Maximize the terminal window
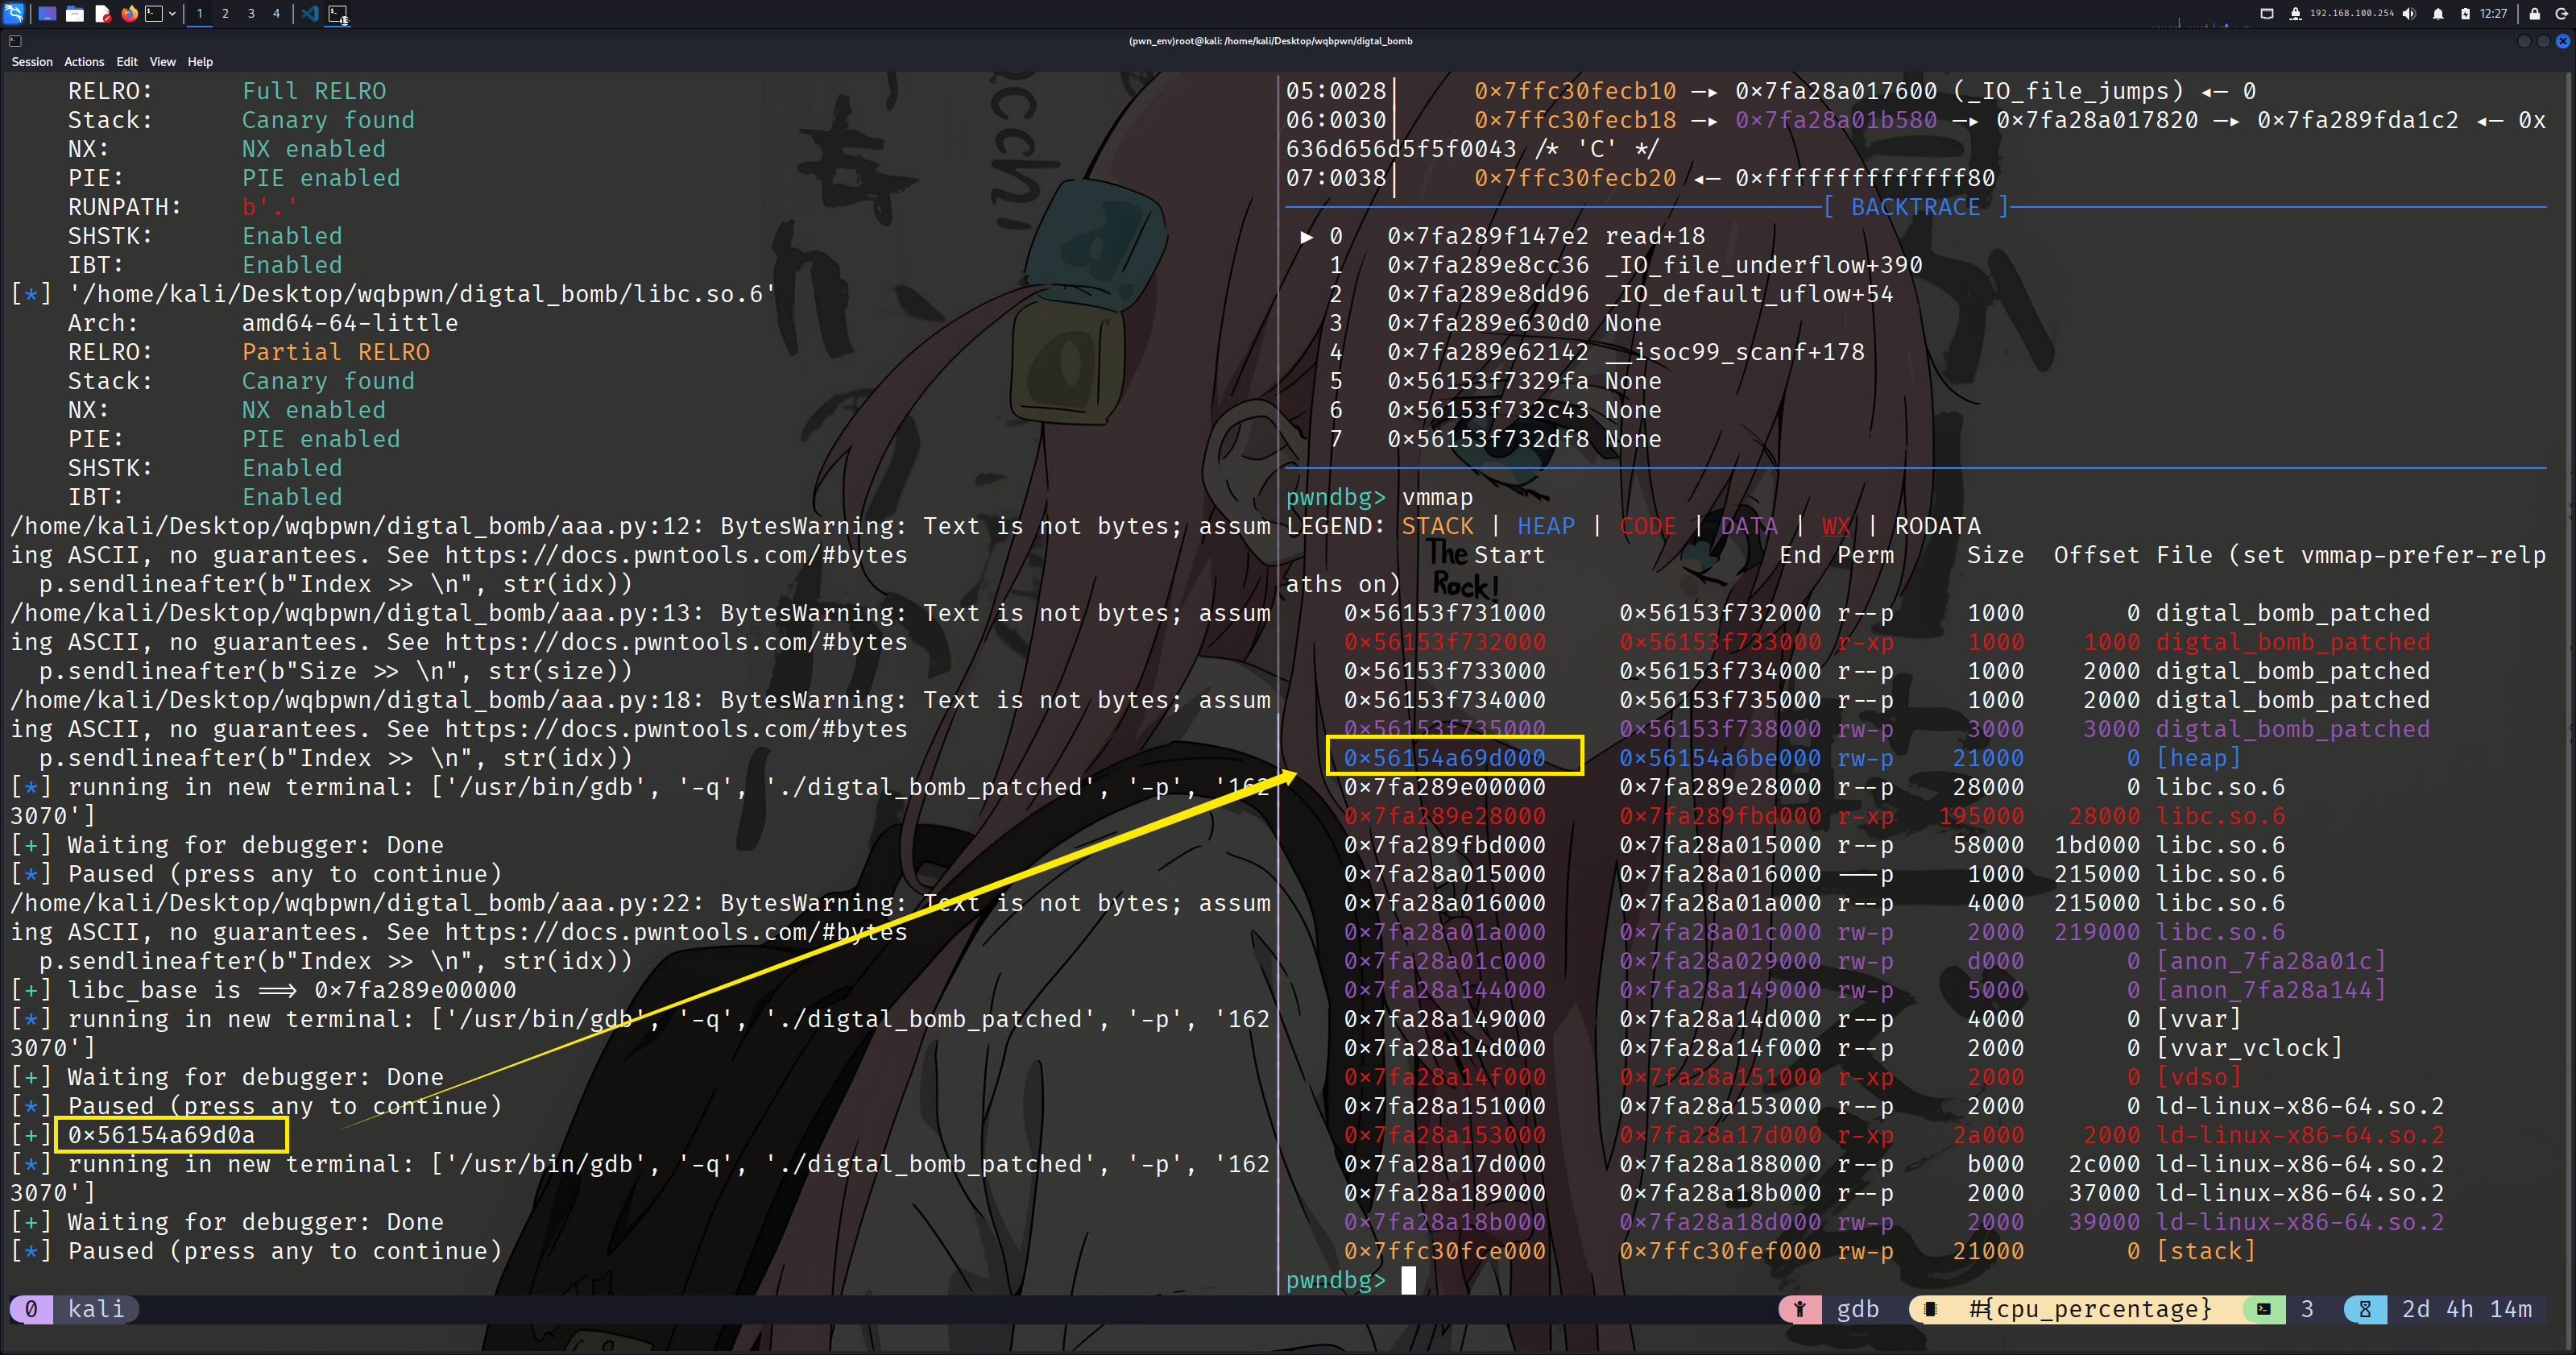2576x1355 pixels. click(2543, 41)
